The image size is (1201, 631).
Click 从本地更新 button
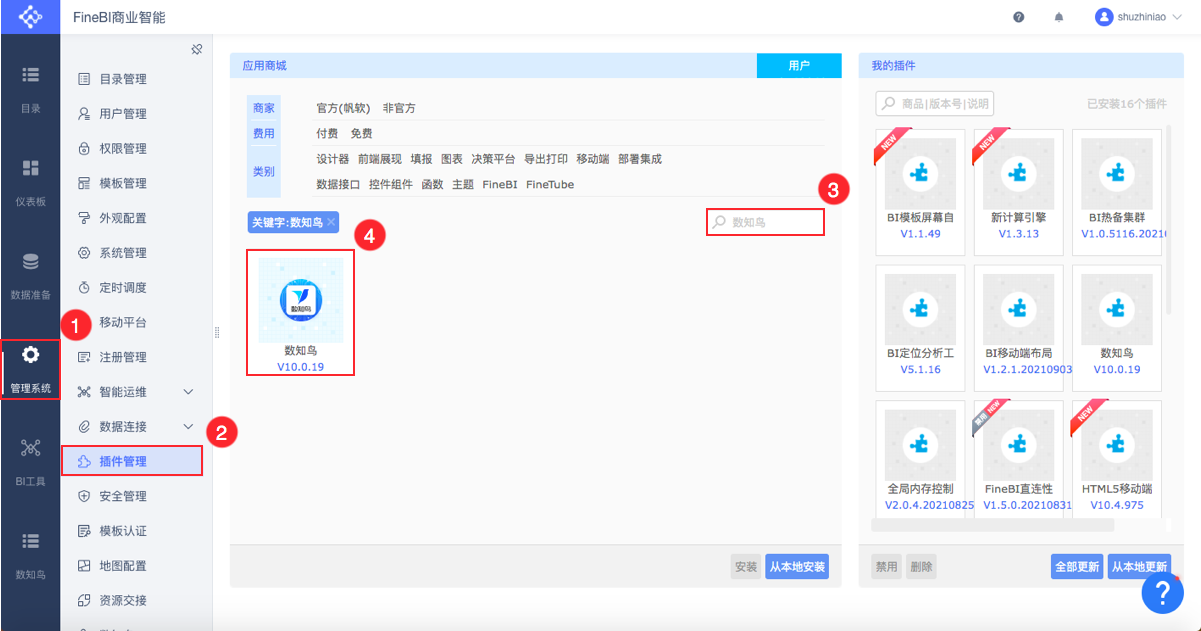pos(1139,567)
